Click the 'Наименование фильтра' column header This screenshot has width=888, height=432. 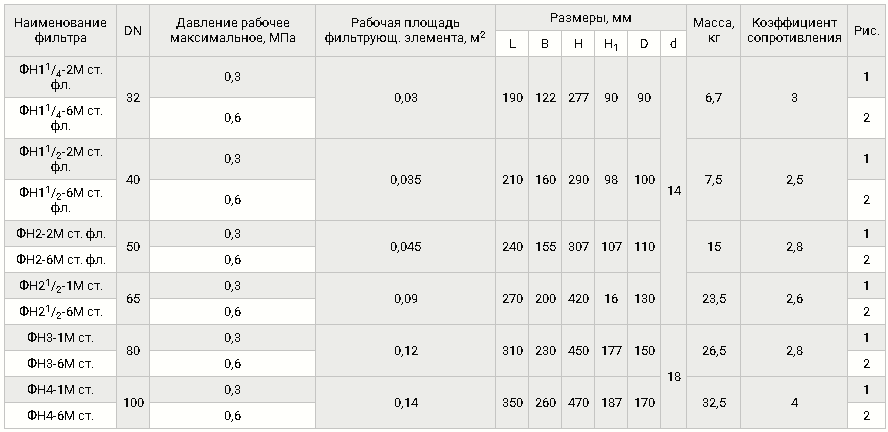click(x=61, y=31)
